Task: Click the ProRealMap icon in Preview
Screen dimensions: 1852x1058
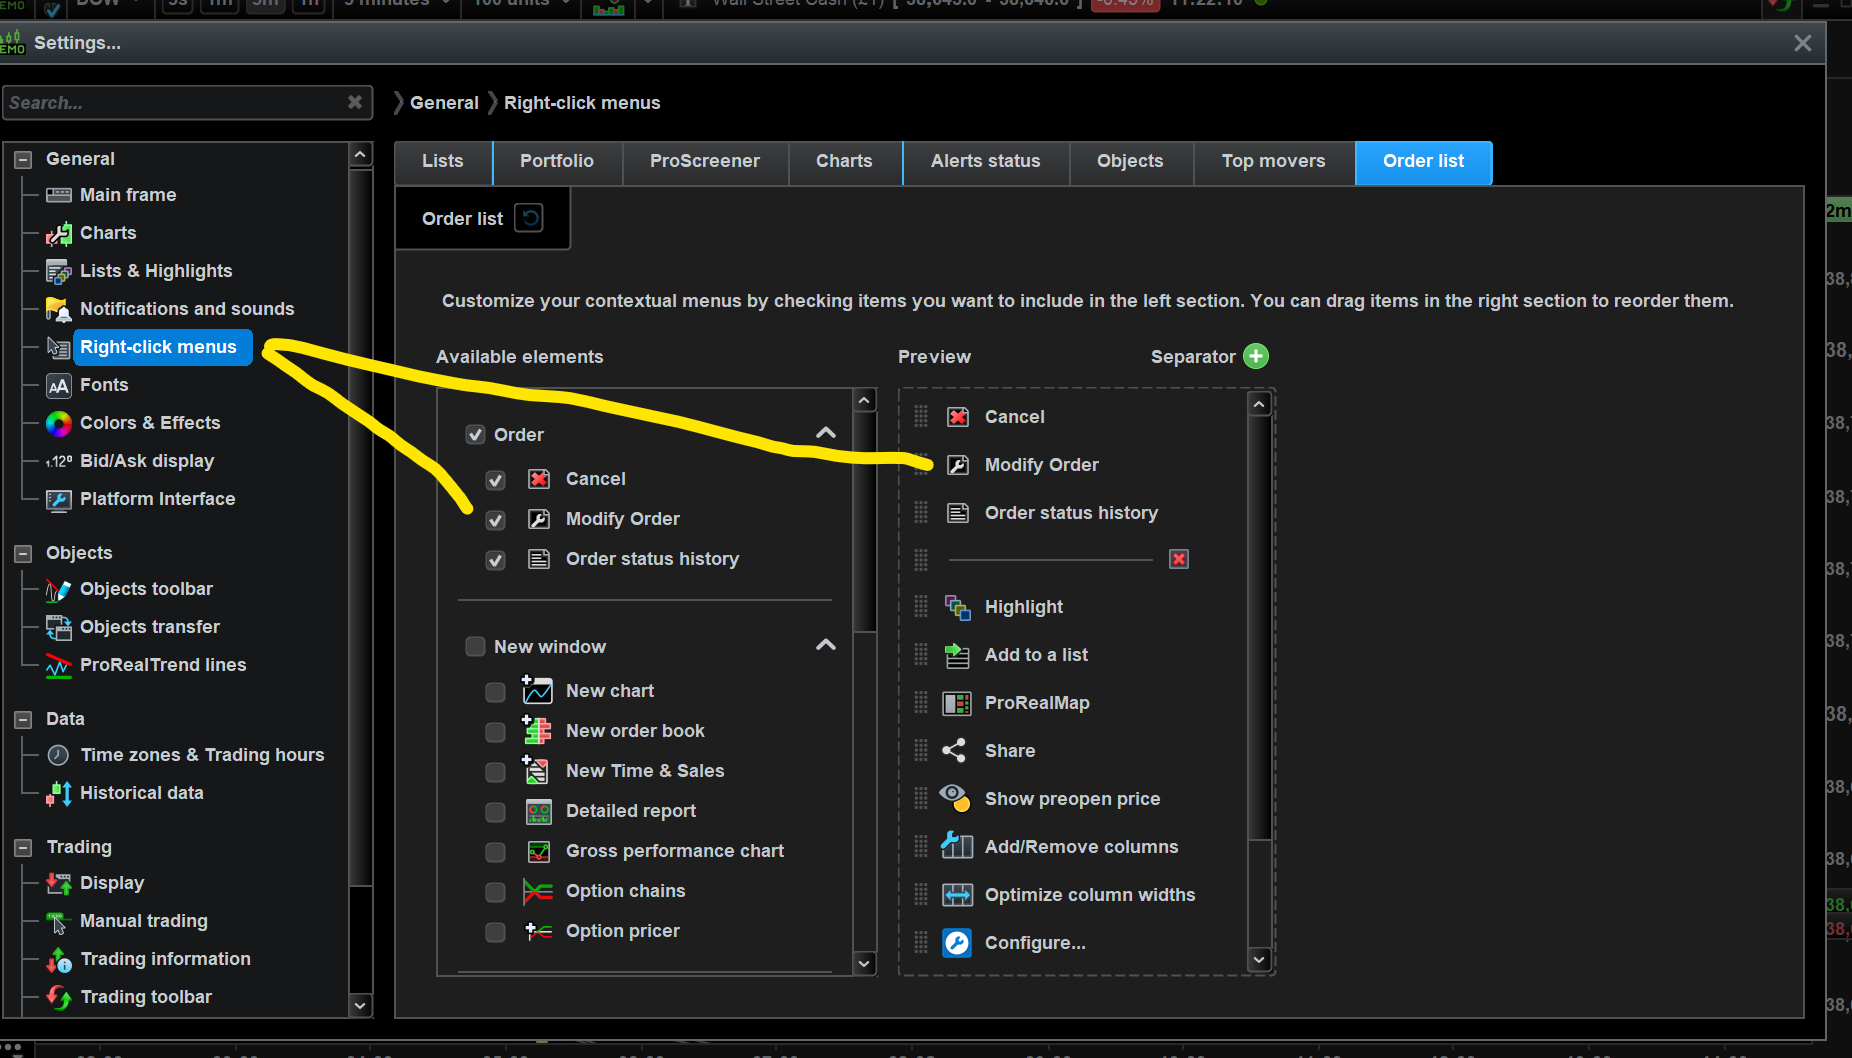Action: pos(957,703)
